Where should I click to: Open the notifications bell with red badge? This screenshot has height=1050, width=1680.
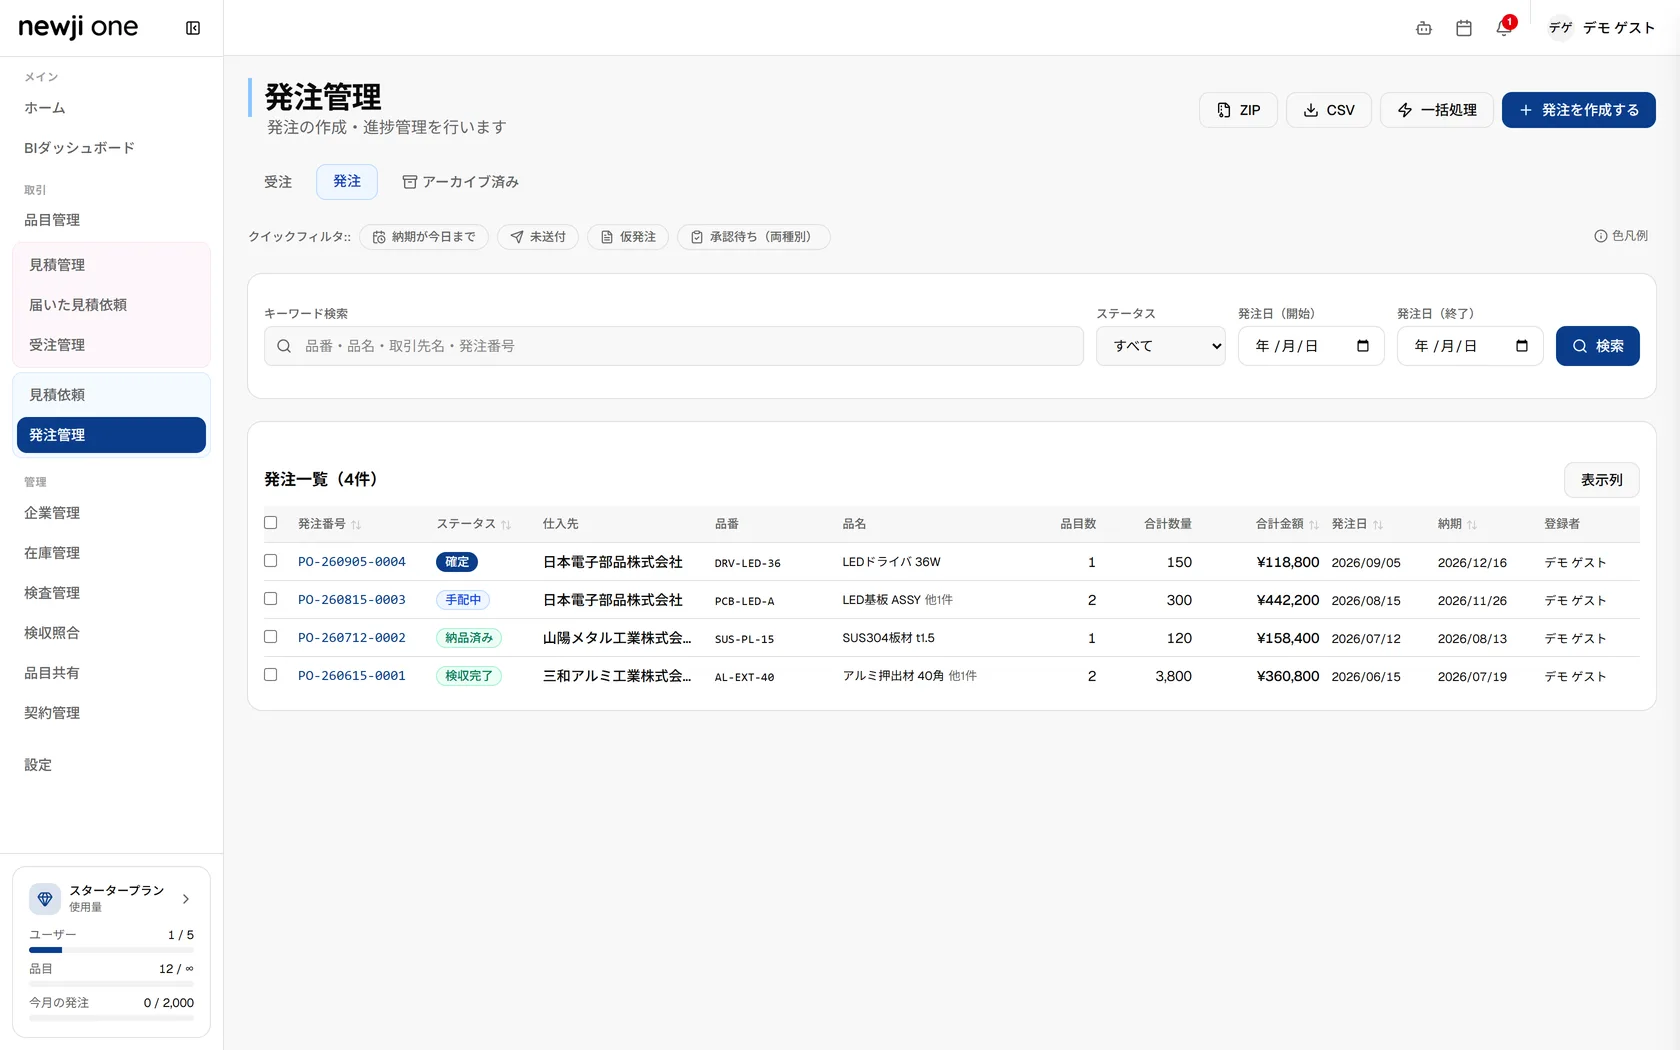[1504, 28]
